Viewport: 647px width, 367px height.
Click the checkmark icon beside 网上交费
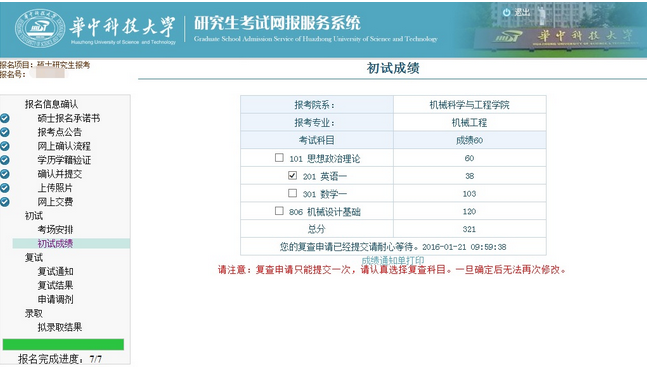[5, 202]
